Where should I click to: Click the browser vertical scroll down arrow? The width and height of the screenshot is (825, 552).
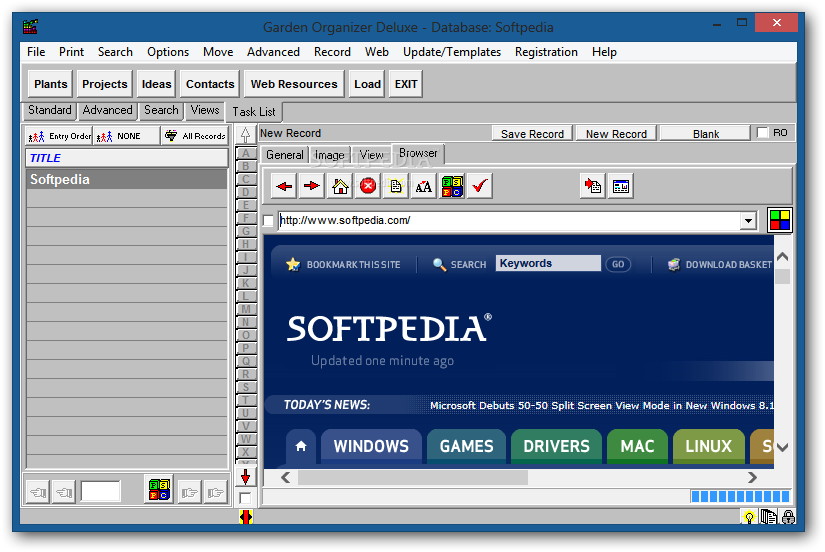point(782,448)
